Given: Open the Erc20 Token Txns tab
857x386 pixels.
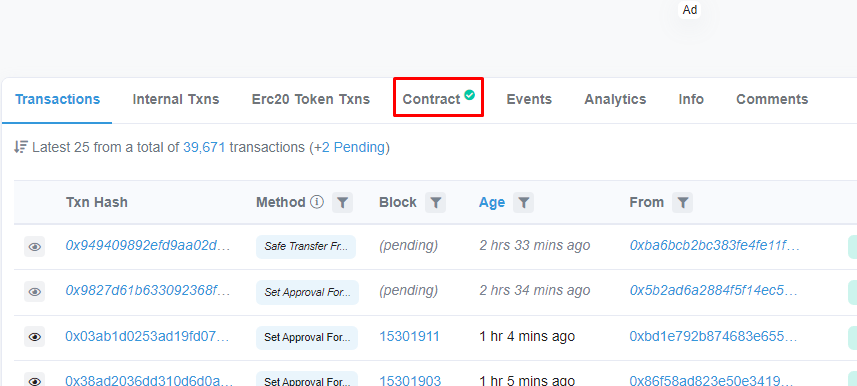Looking at the screenshot, I should click(x=311, y=100).
